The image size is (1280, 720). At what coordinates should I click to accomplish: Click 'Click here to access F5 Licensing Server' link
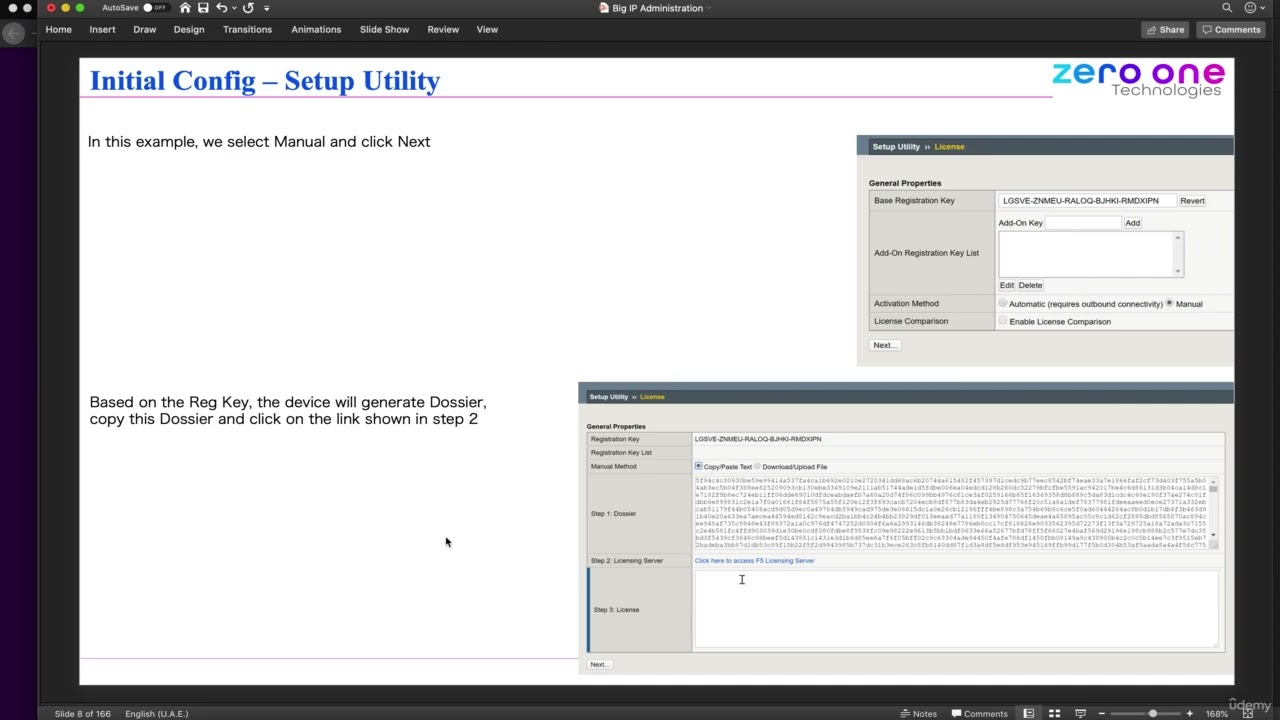pyautogui.click(x=755, y=561)
